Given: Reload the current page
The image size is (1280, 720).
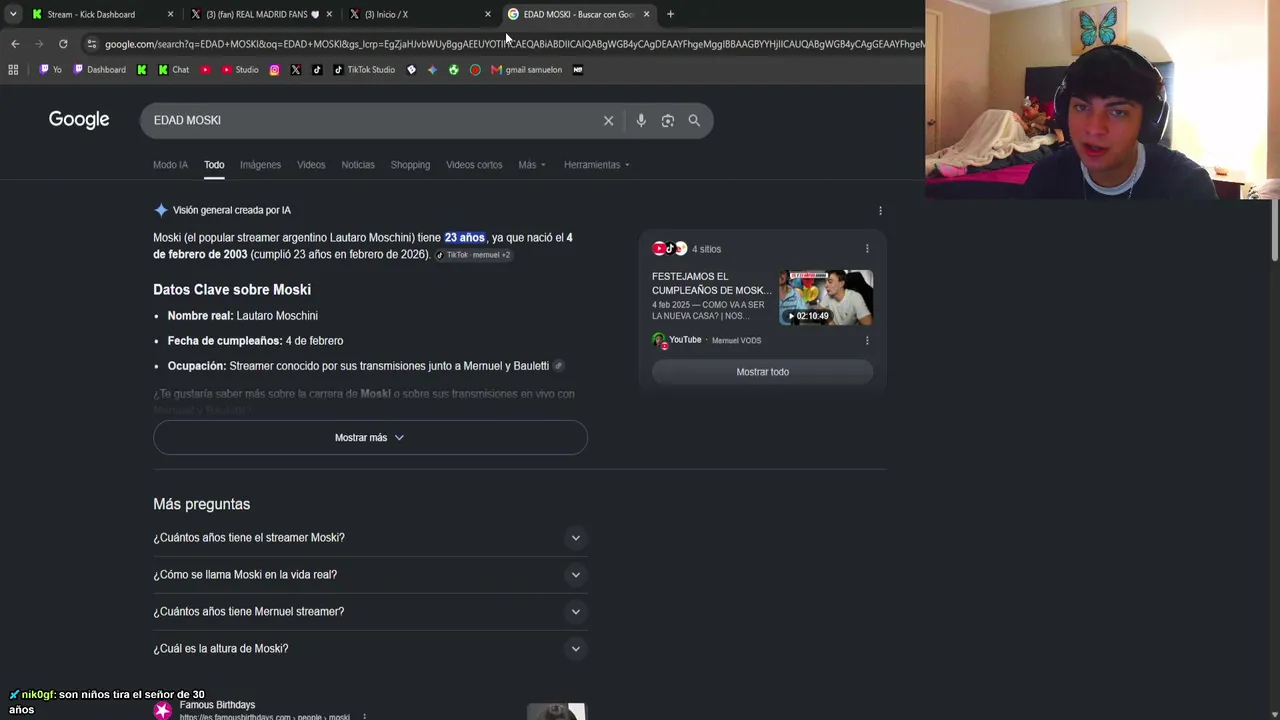Looking at the screenshot, I should coord(63,44).
